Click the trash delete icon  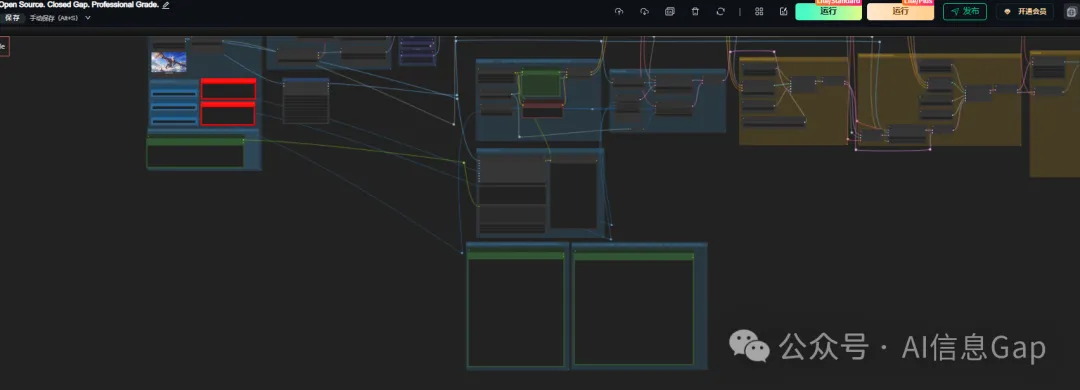(695, 12)
